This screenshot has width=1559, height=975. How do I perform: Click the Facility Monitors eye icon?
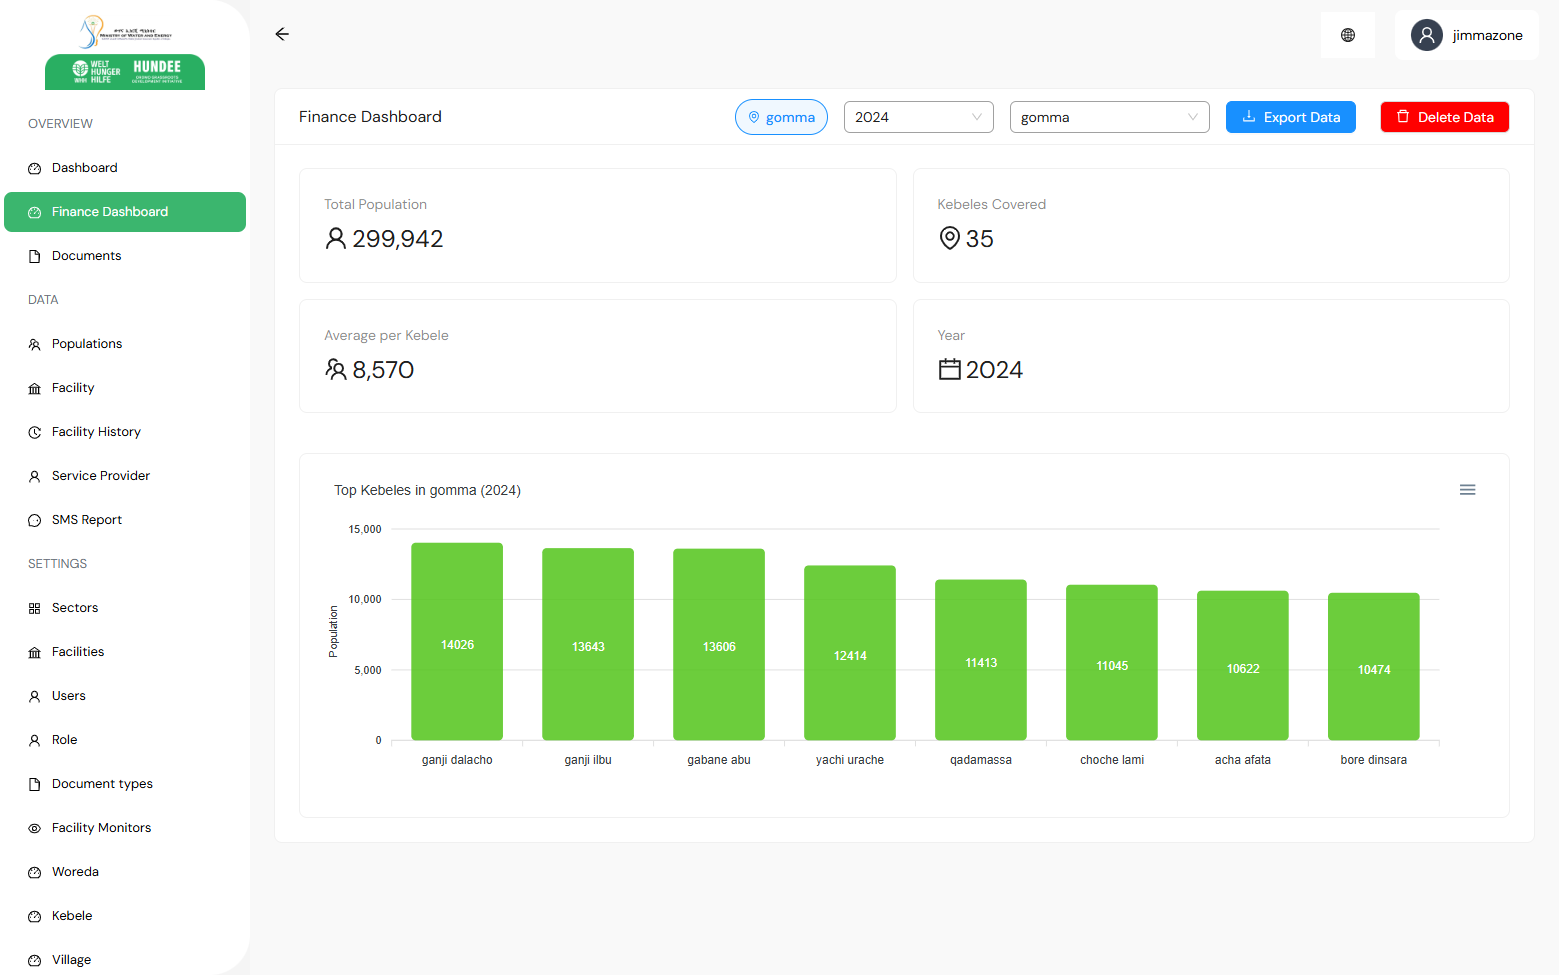click(35, 829)
